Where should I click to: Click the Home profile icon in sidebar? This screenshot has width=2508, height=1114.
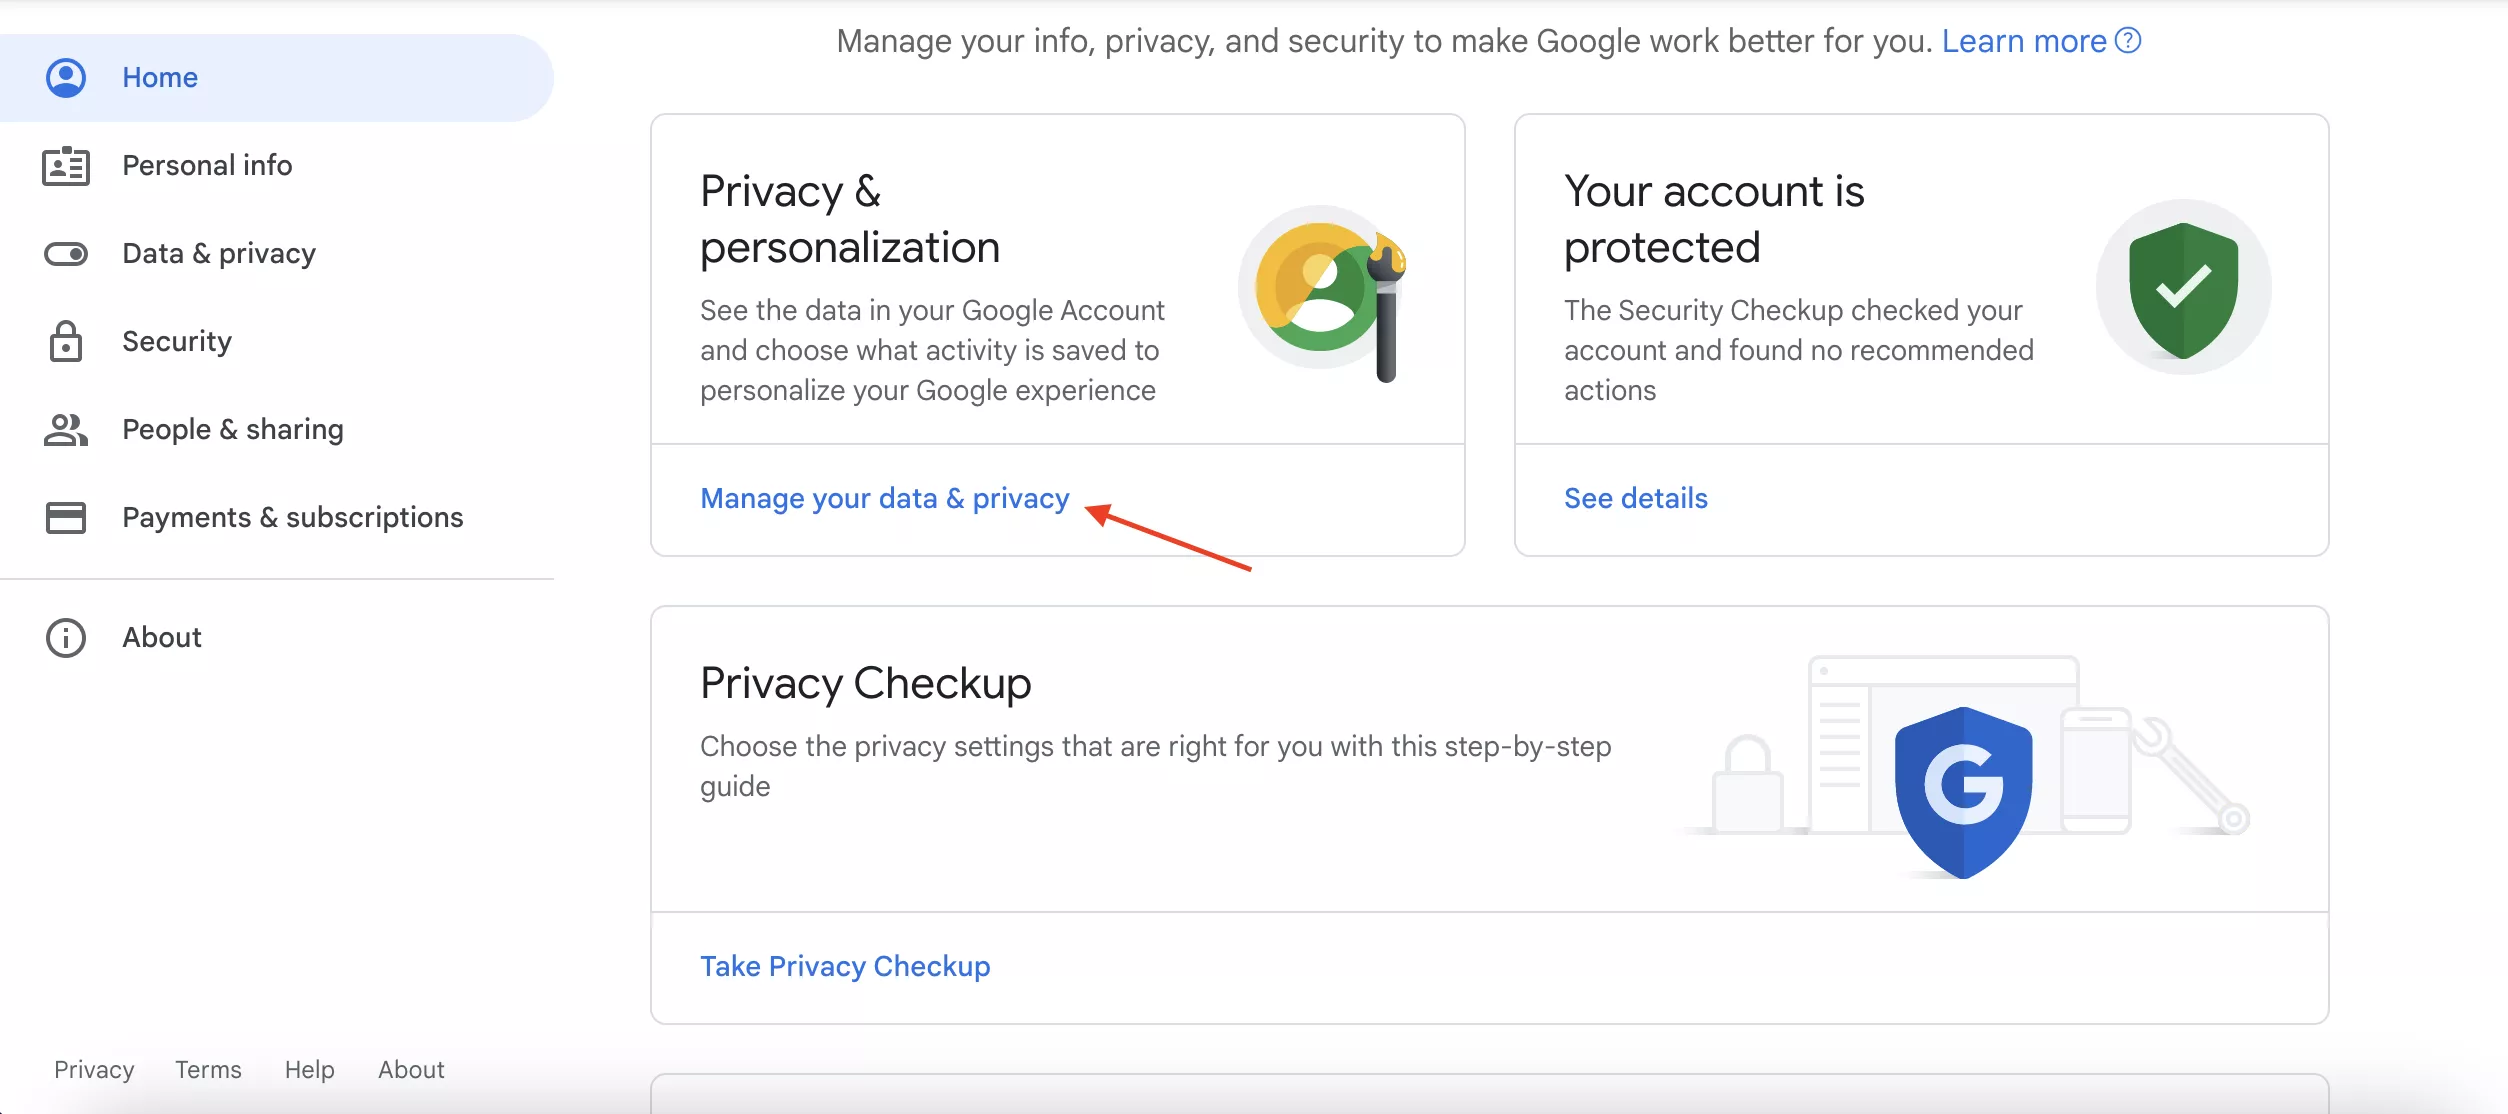66,78
